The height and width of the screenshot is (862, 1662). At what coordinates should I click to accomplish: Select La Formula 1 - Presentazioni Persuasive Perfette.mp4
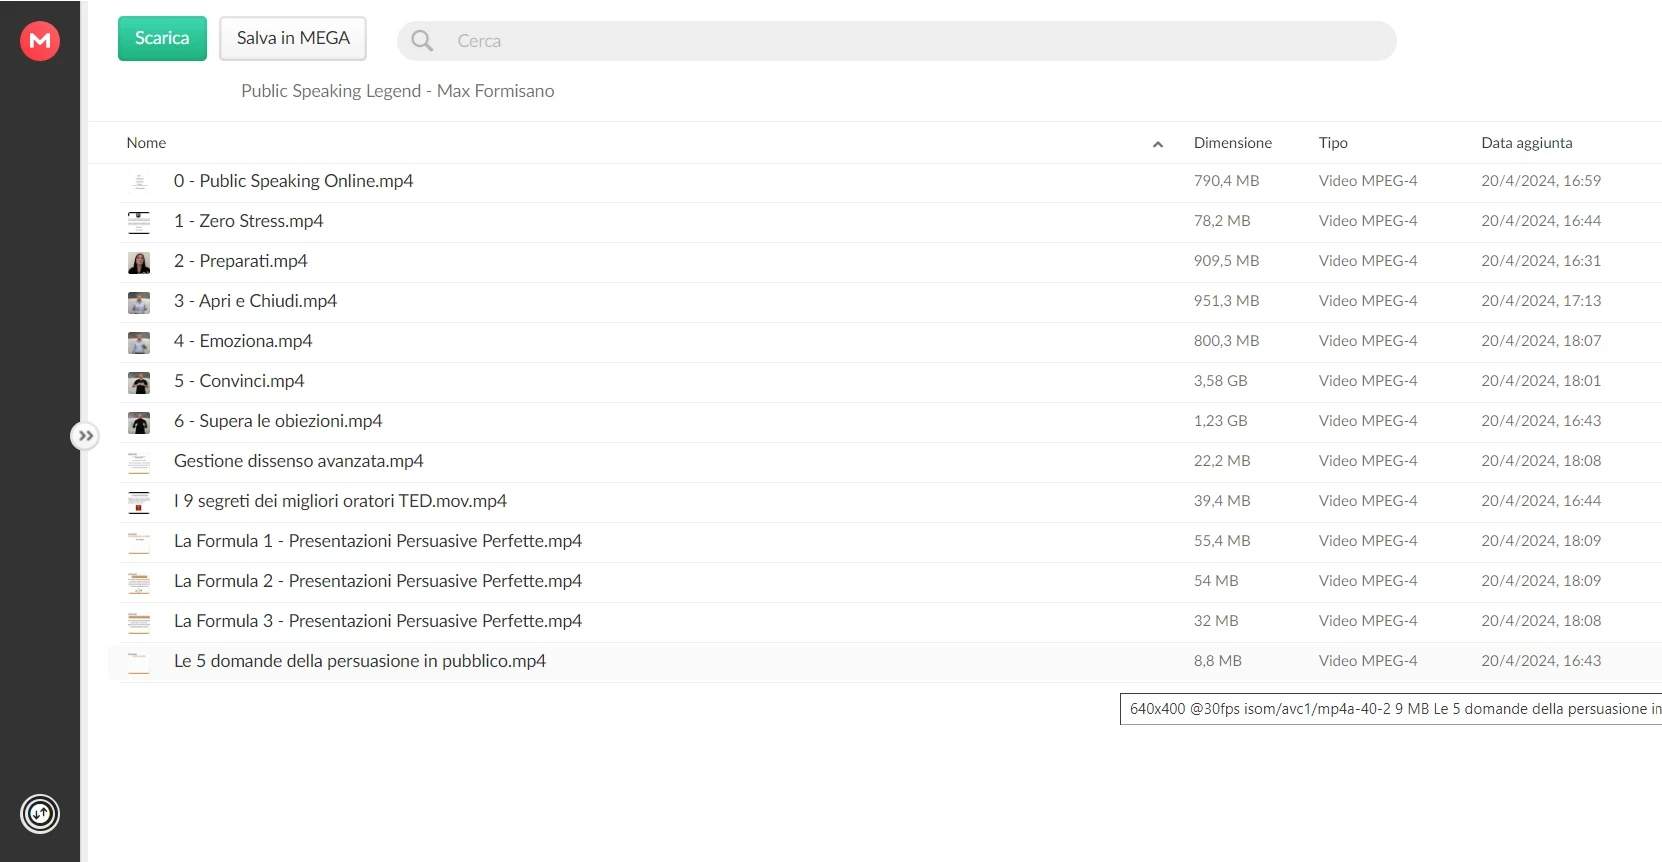point(378,541)
